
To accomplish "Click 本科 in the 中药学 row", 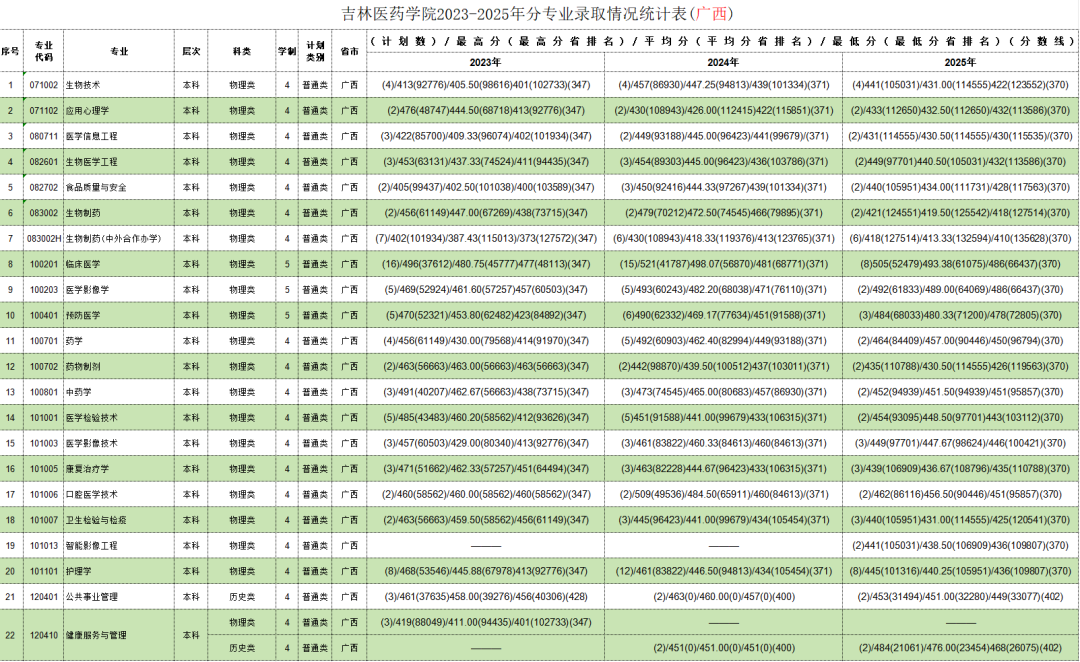I will (x=191, y=392).
